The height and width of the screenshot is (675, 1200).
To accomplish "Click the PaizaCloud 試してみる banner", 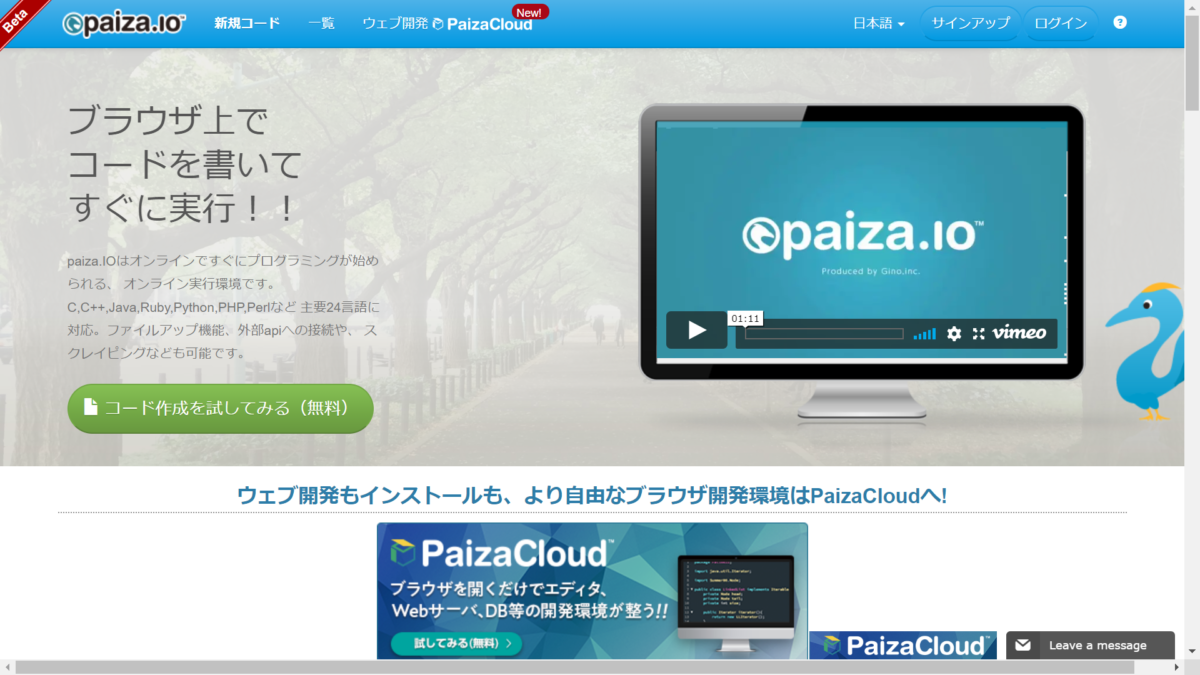I will (456, 645).
